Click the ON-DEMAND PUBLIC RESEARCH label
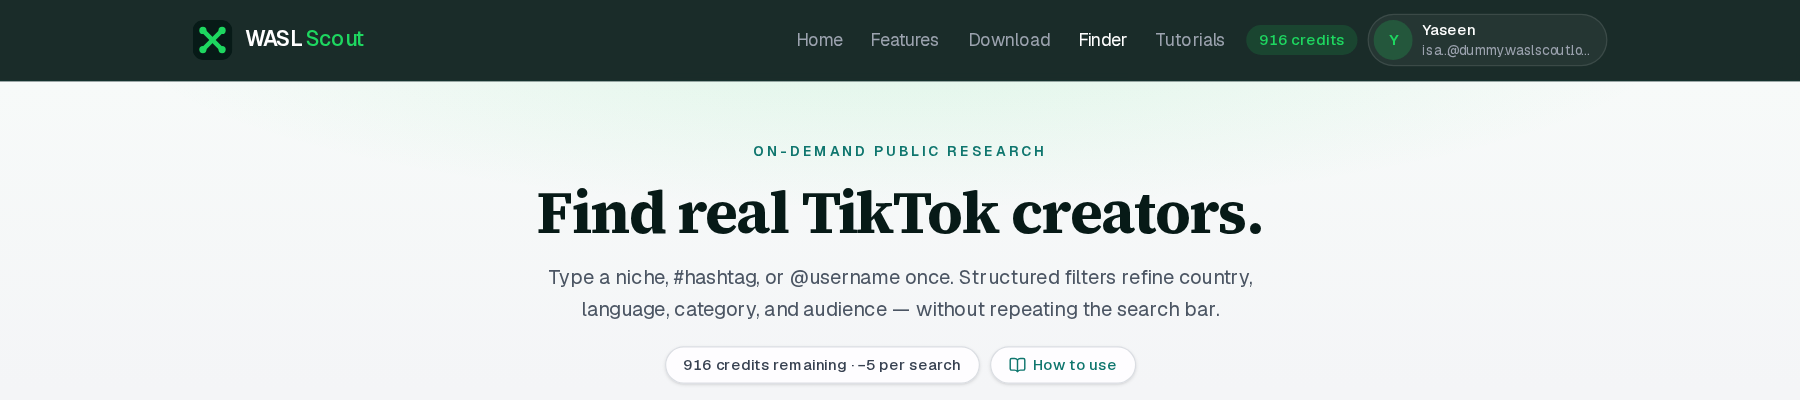This screenshot has width=1800, height=400. (900, 151)
